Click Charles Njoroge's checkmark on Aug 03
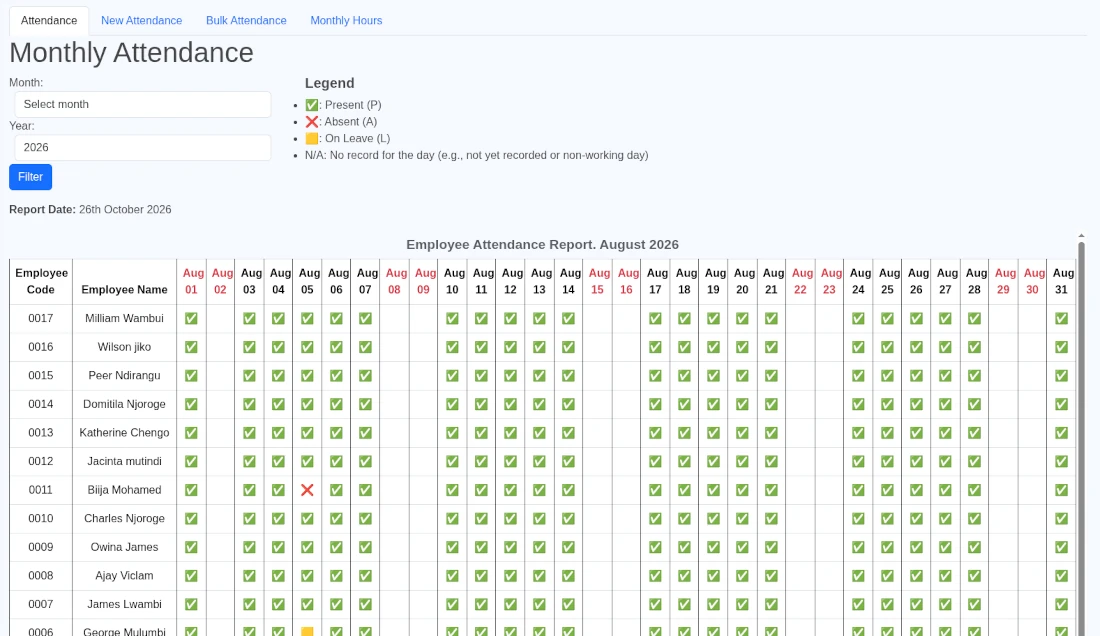This screenshot has height=636, width=1100. tap(249, 519)
